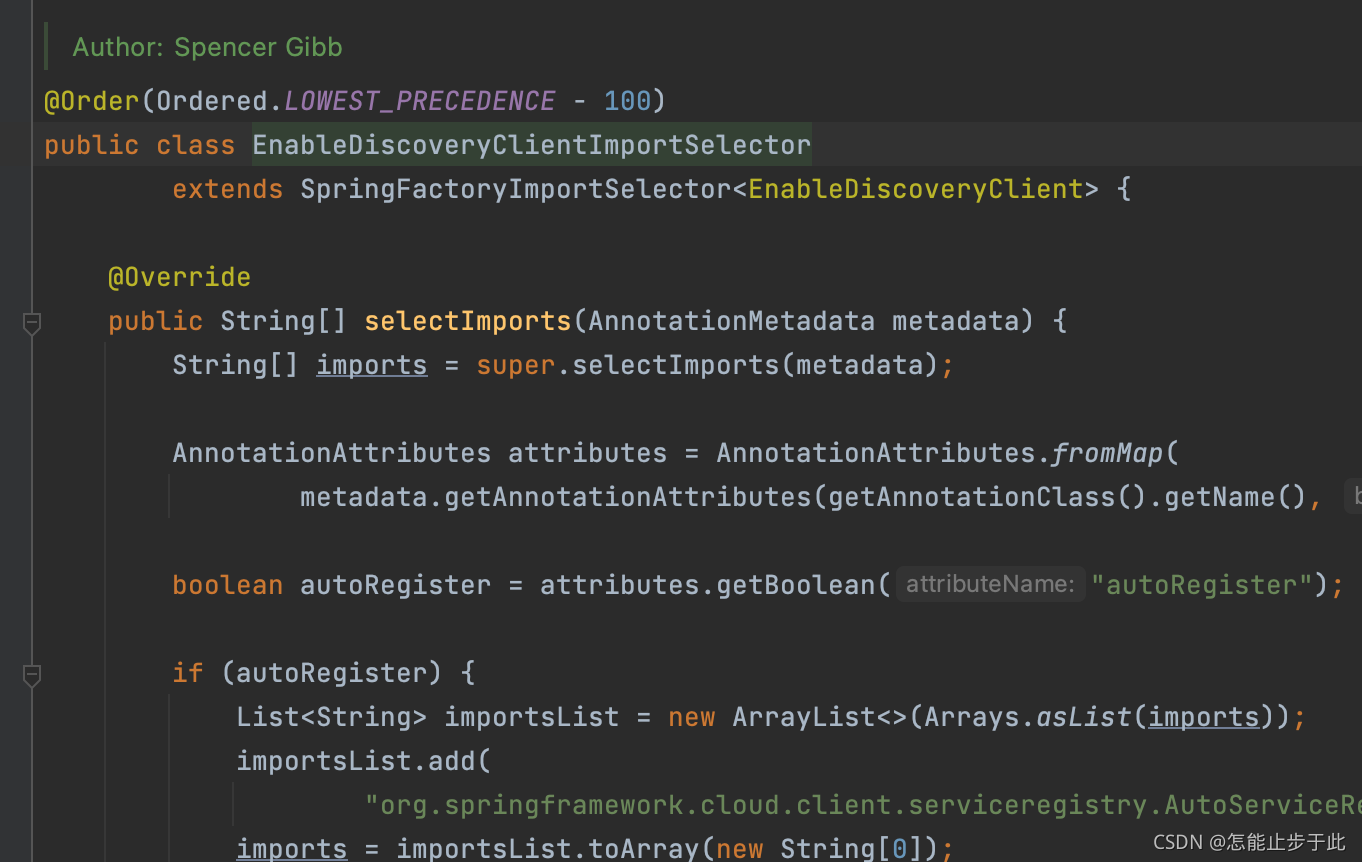Click SpringFactoryImportSelector superclass name
The image size is (1362, 862).
pos(516,189)
